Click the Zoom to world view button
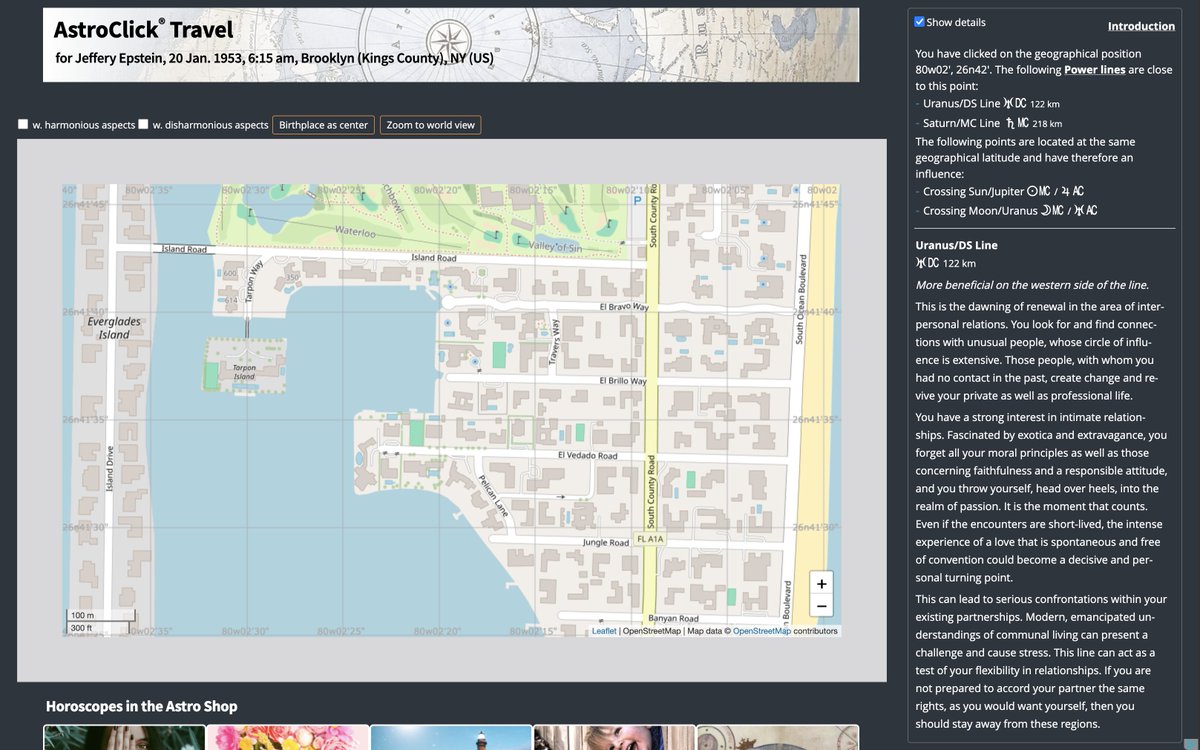 coord(430,125)
